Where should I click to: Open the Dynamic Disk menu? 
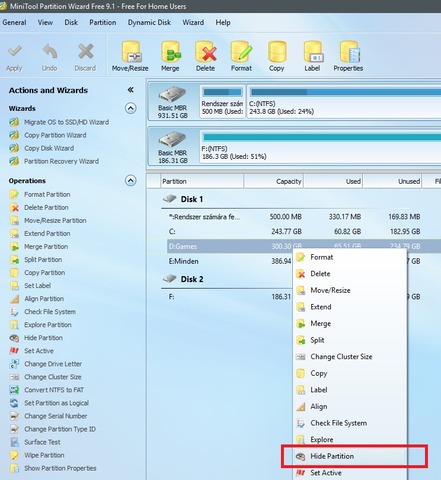(x=149, y=22)
